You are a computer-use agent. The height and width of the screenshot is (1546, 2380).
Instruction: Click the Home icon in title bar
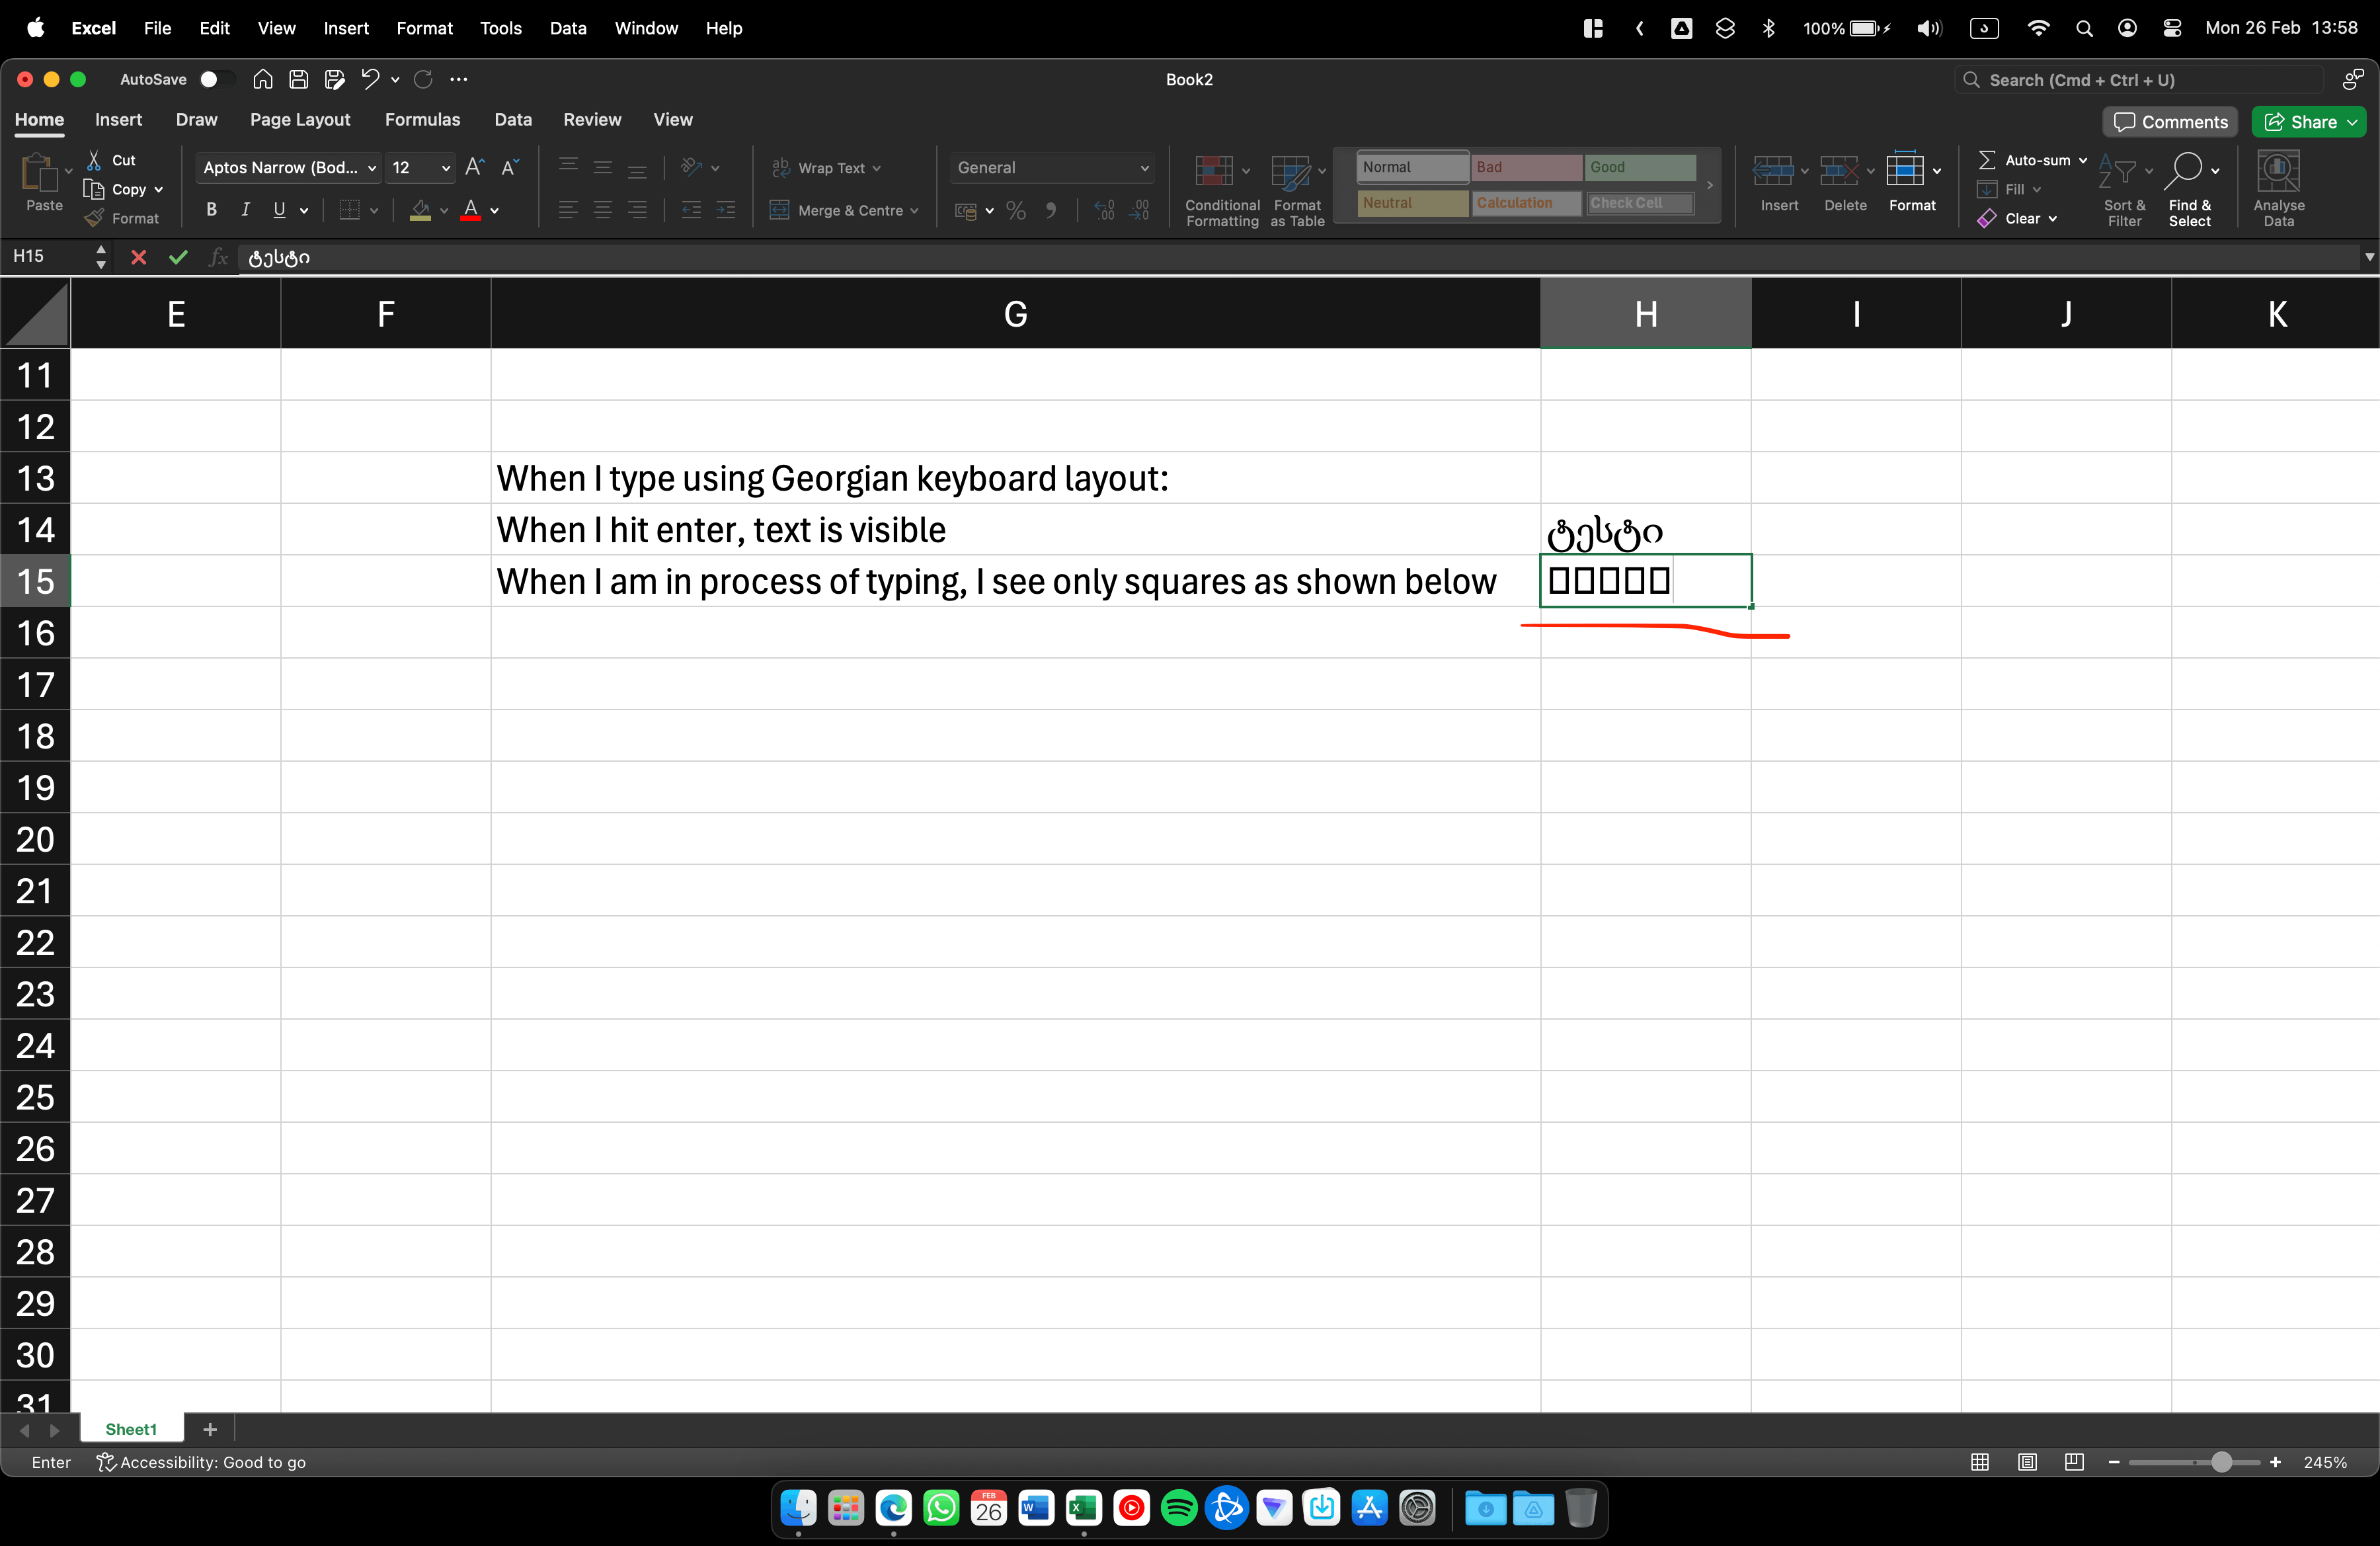tap(262, 80)
